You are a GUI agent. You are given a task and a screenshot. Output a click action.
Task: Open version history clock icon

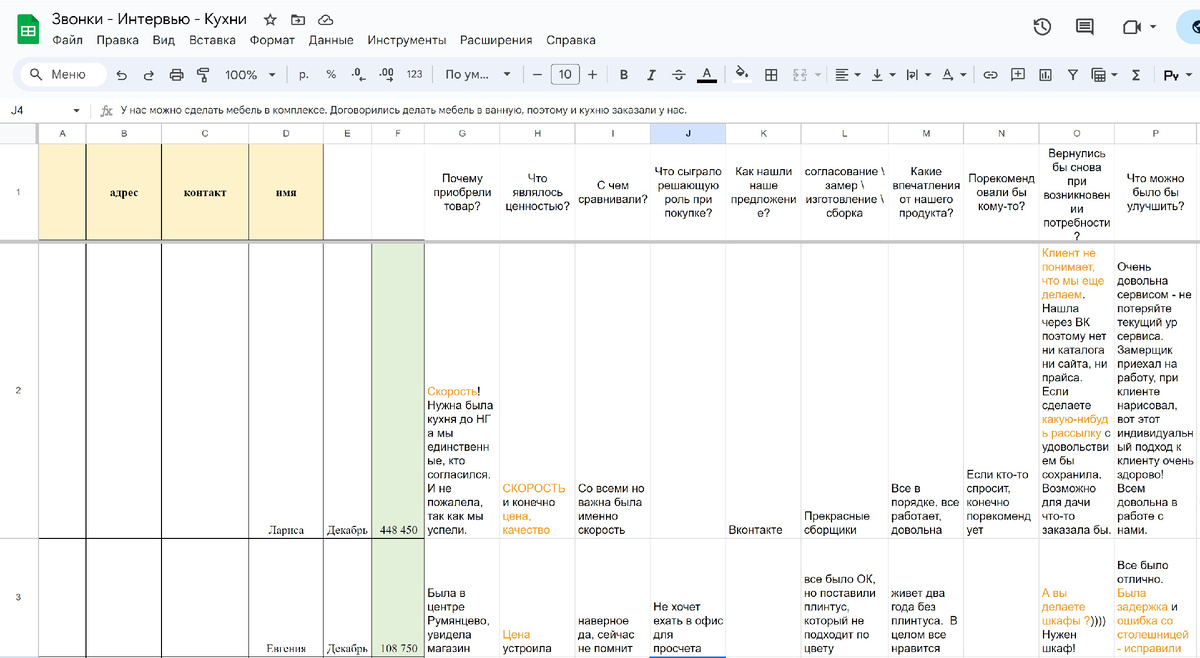pyautogui.click(x=1042, y=27)
